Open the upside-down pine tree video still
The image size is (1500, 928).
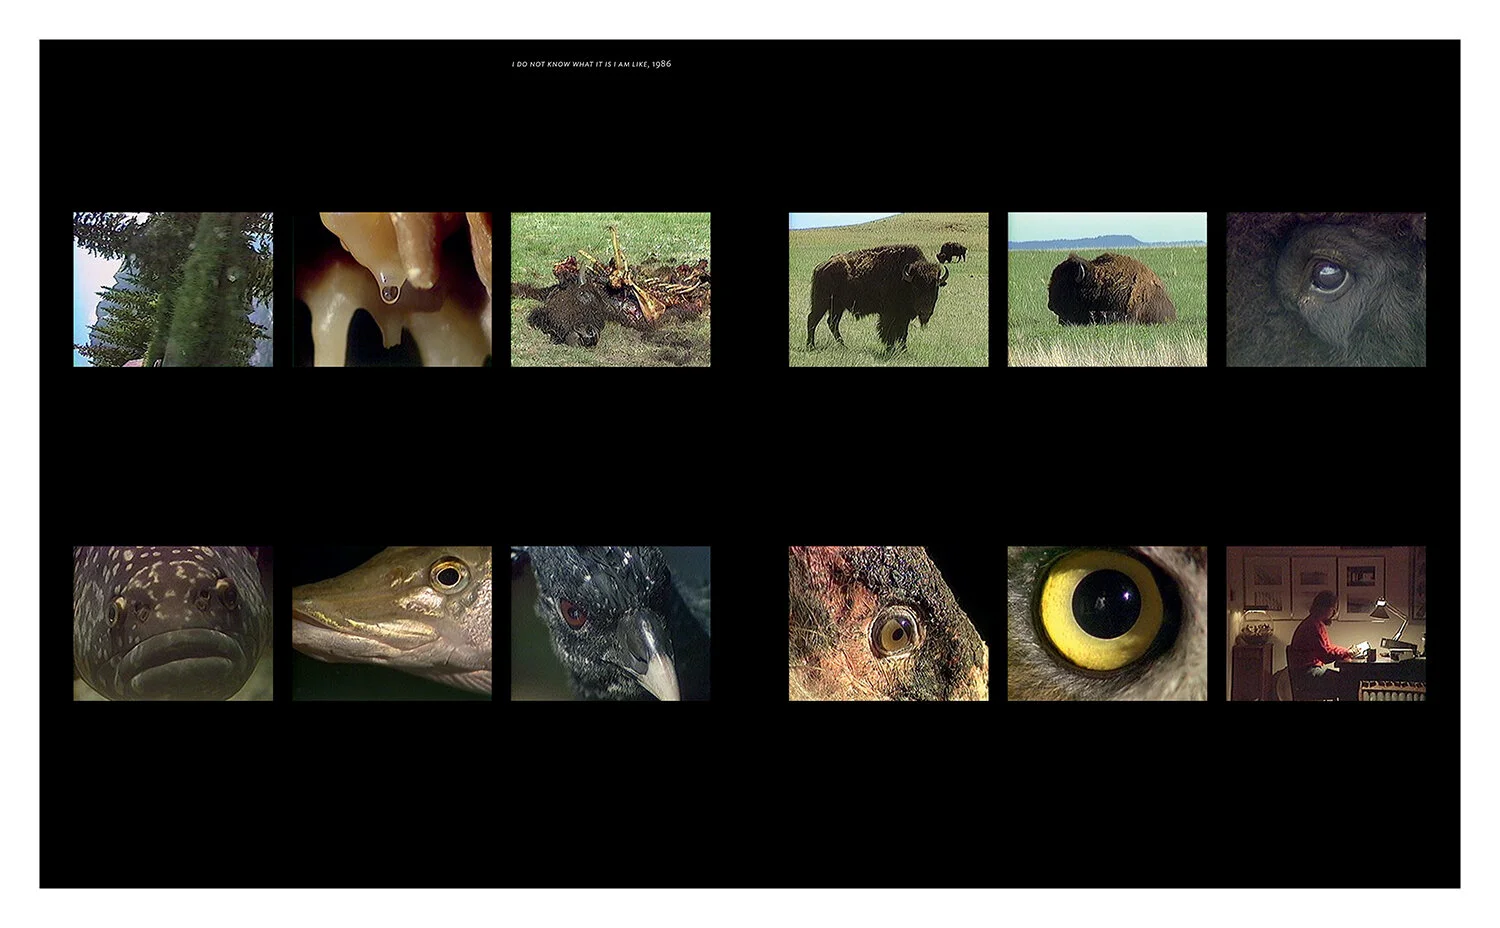(173, 289)
